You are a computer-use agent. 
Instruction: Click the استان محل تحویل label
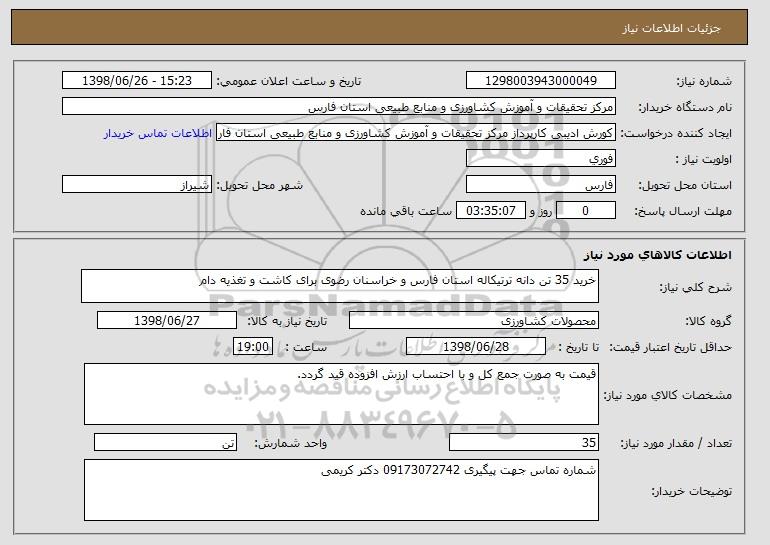pos(685,186)
